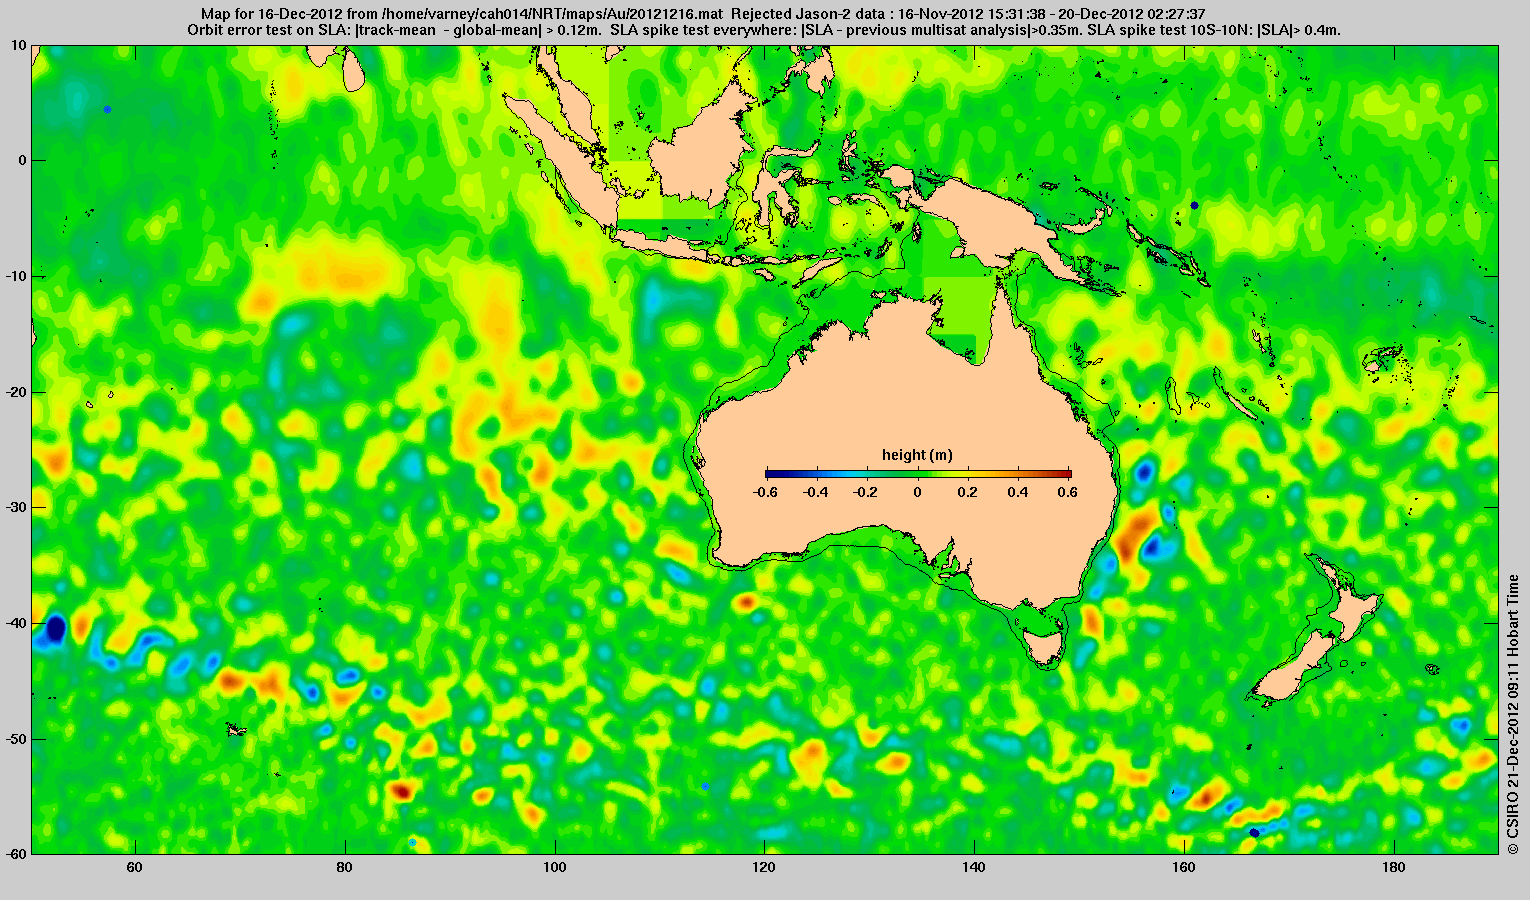Screen dimensions: 1530x900
Task: Click latitude tick label -60
Action: 16,854
